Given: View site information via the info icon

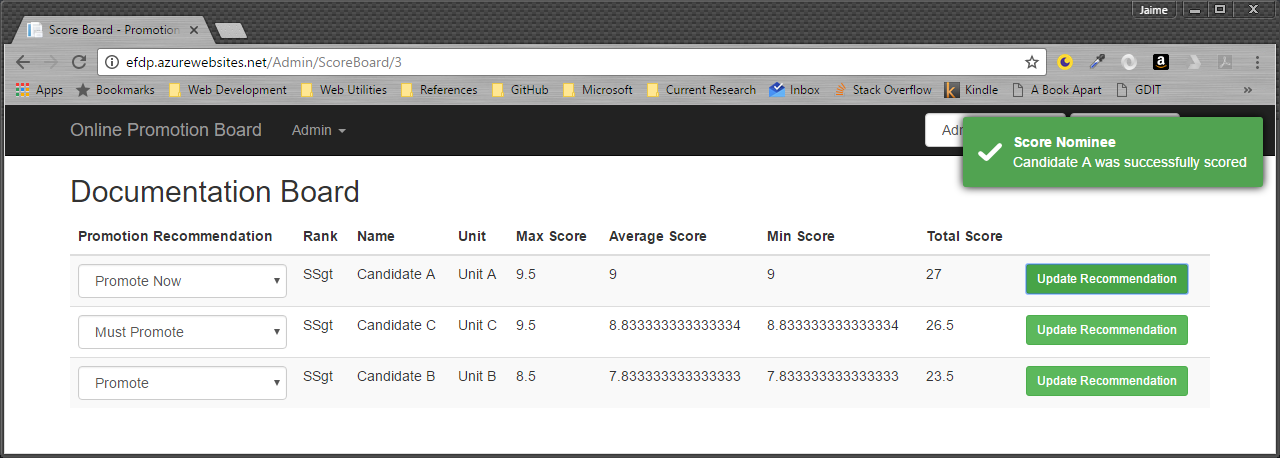Looking at the screenshot, I should tap(112, 62).
